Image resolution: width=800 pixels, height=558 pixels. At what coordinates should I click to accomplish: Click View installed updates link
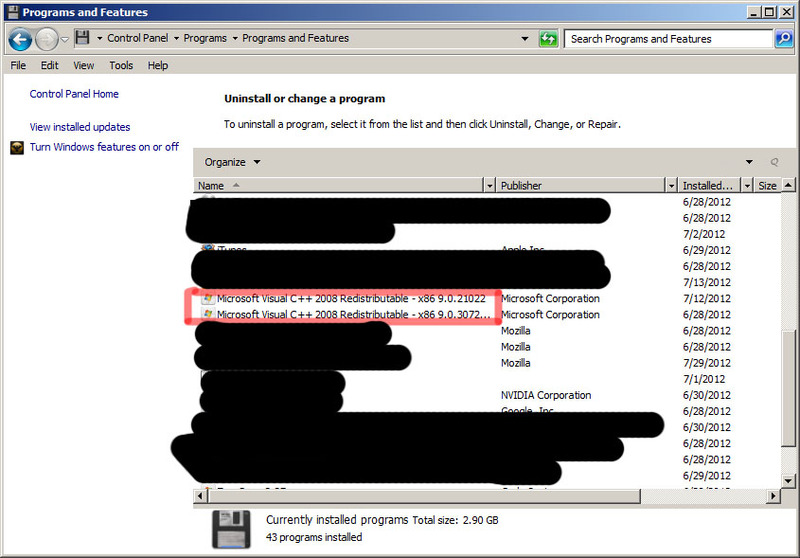coord(80,127)
